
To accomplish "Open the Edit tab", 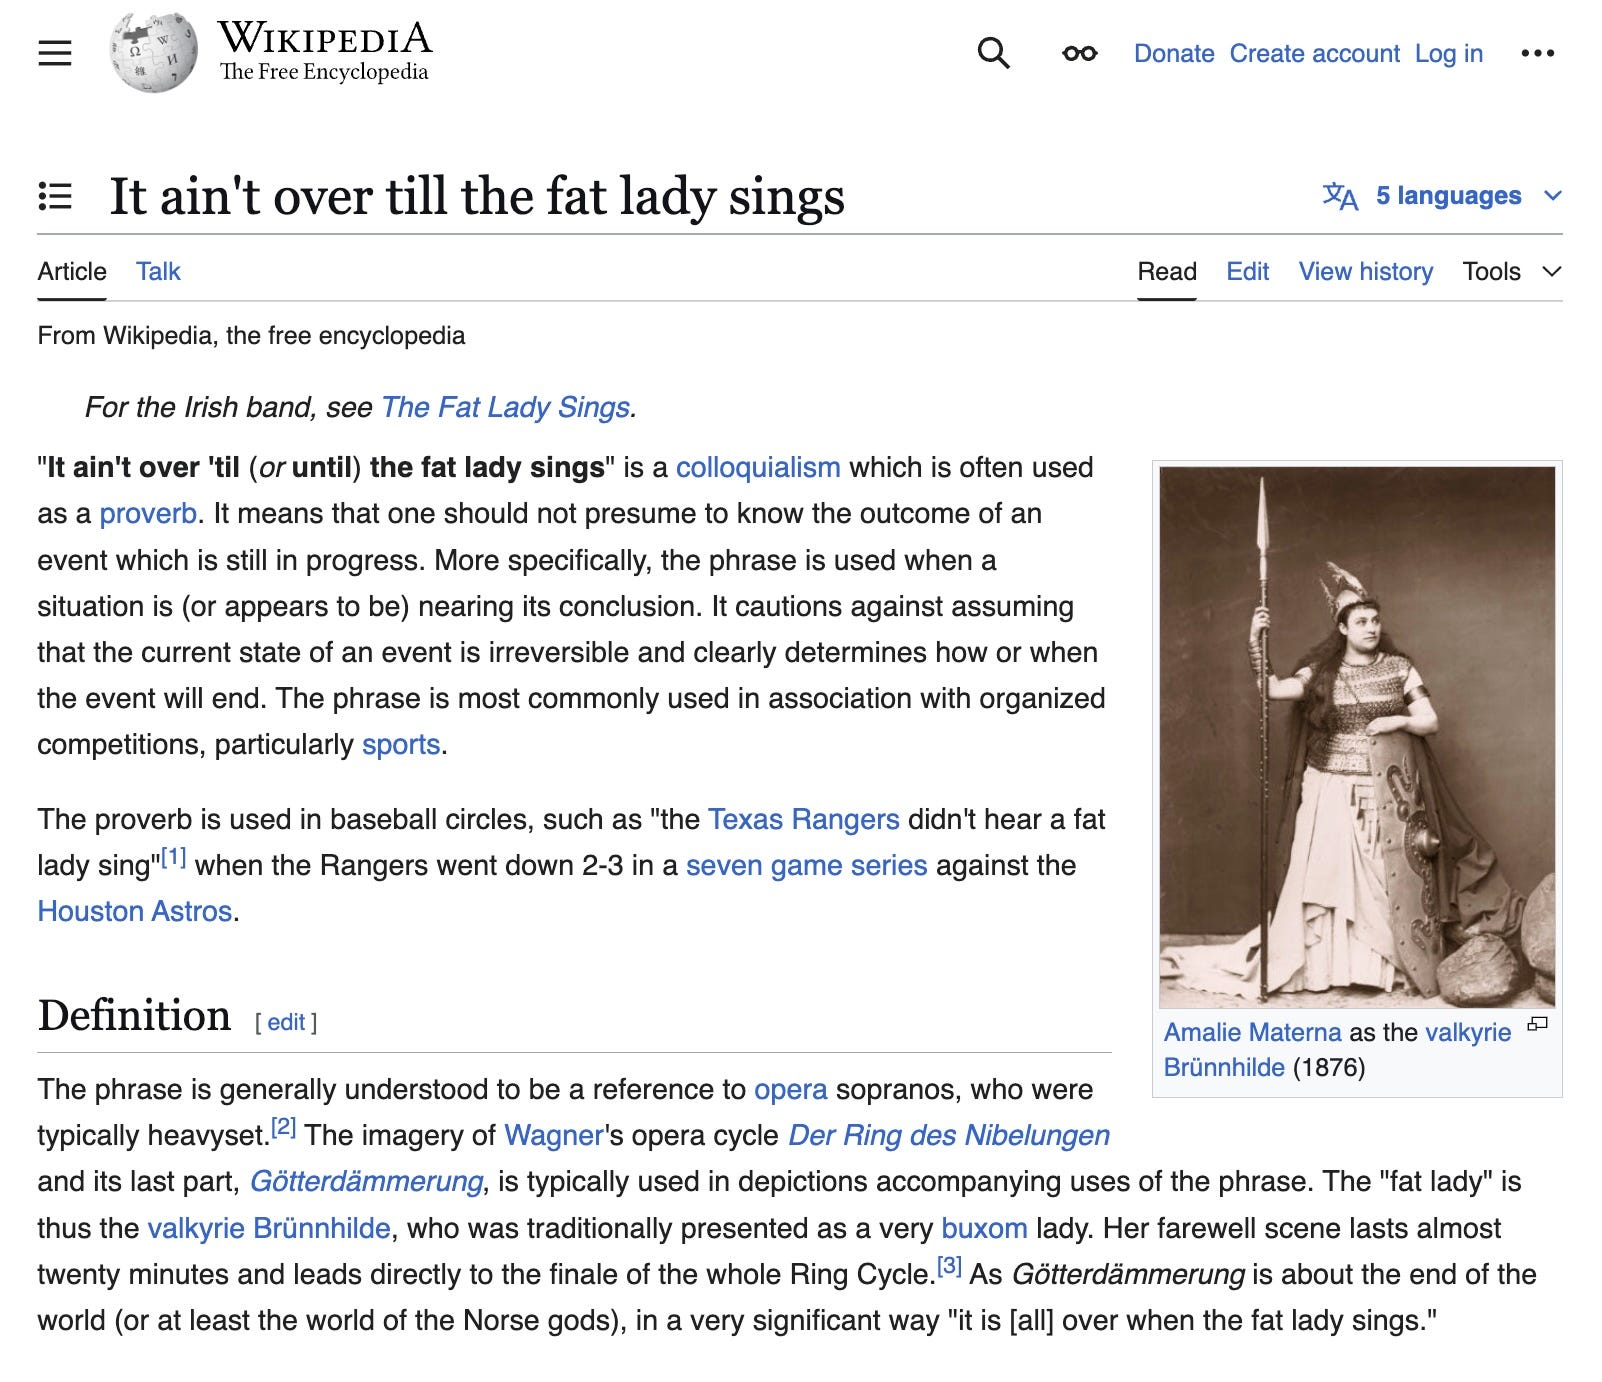I will 1247,271.
